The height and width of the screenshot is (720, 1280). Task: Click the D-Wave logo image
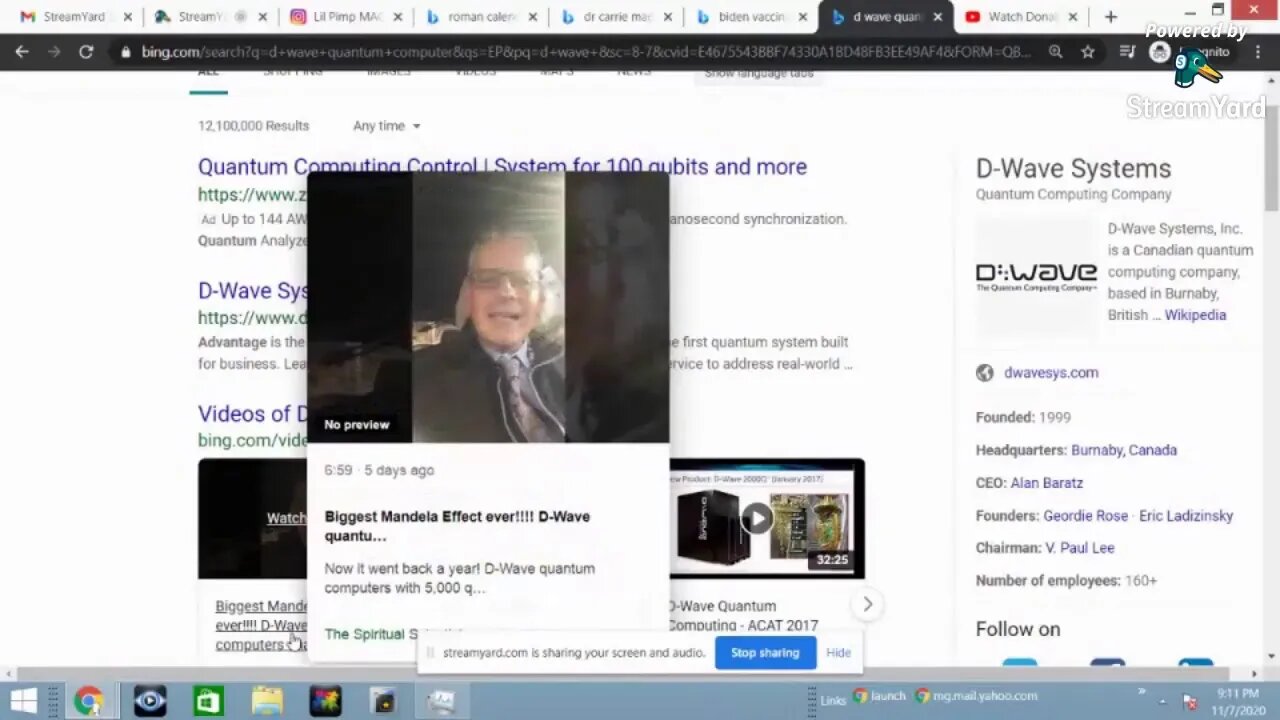[1036, 277]
